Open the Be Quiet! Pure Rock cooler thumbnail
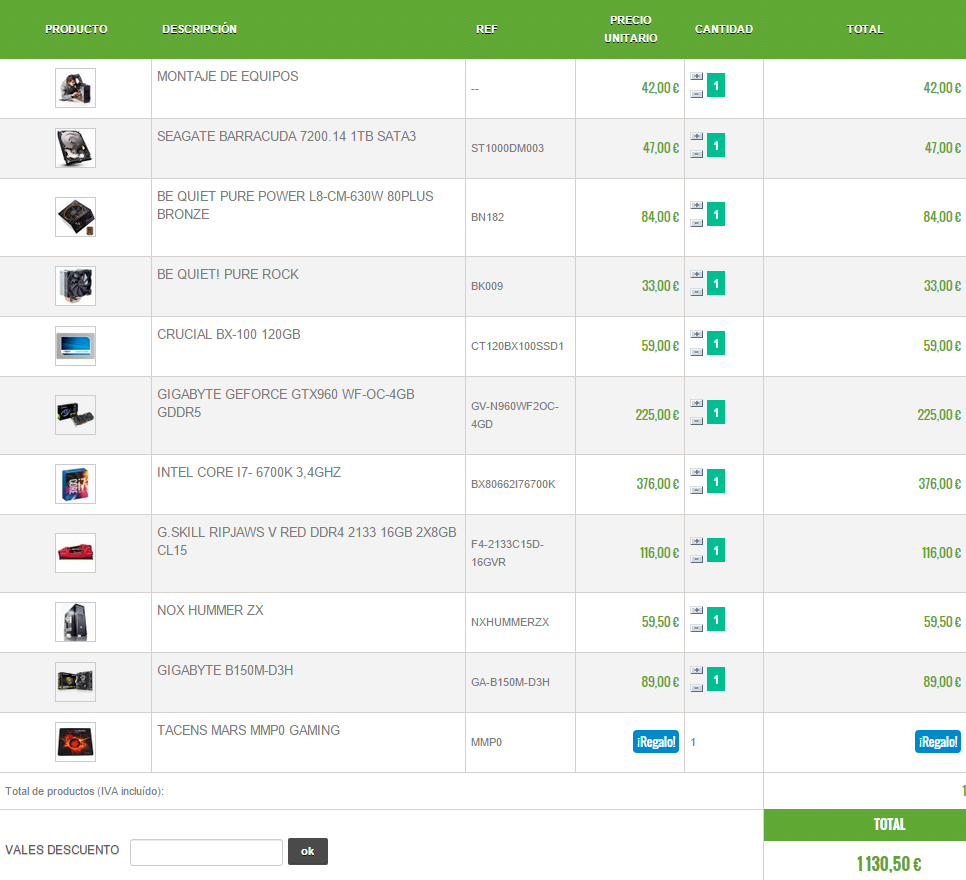This screenshot has width=966, height=880. [75, 286]
